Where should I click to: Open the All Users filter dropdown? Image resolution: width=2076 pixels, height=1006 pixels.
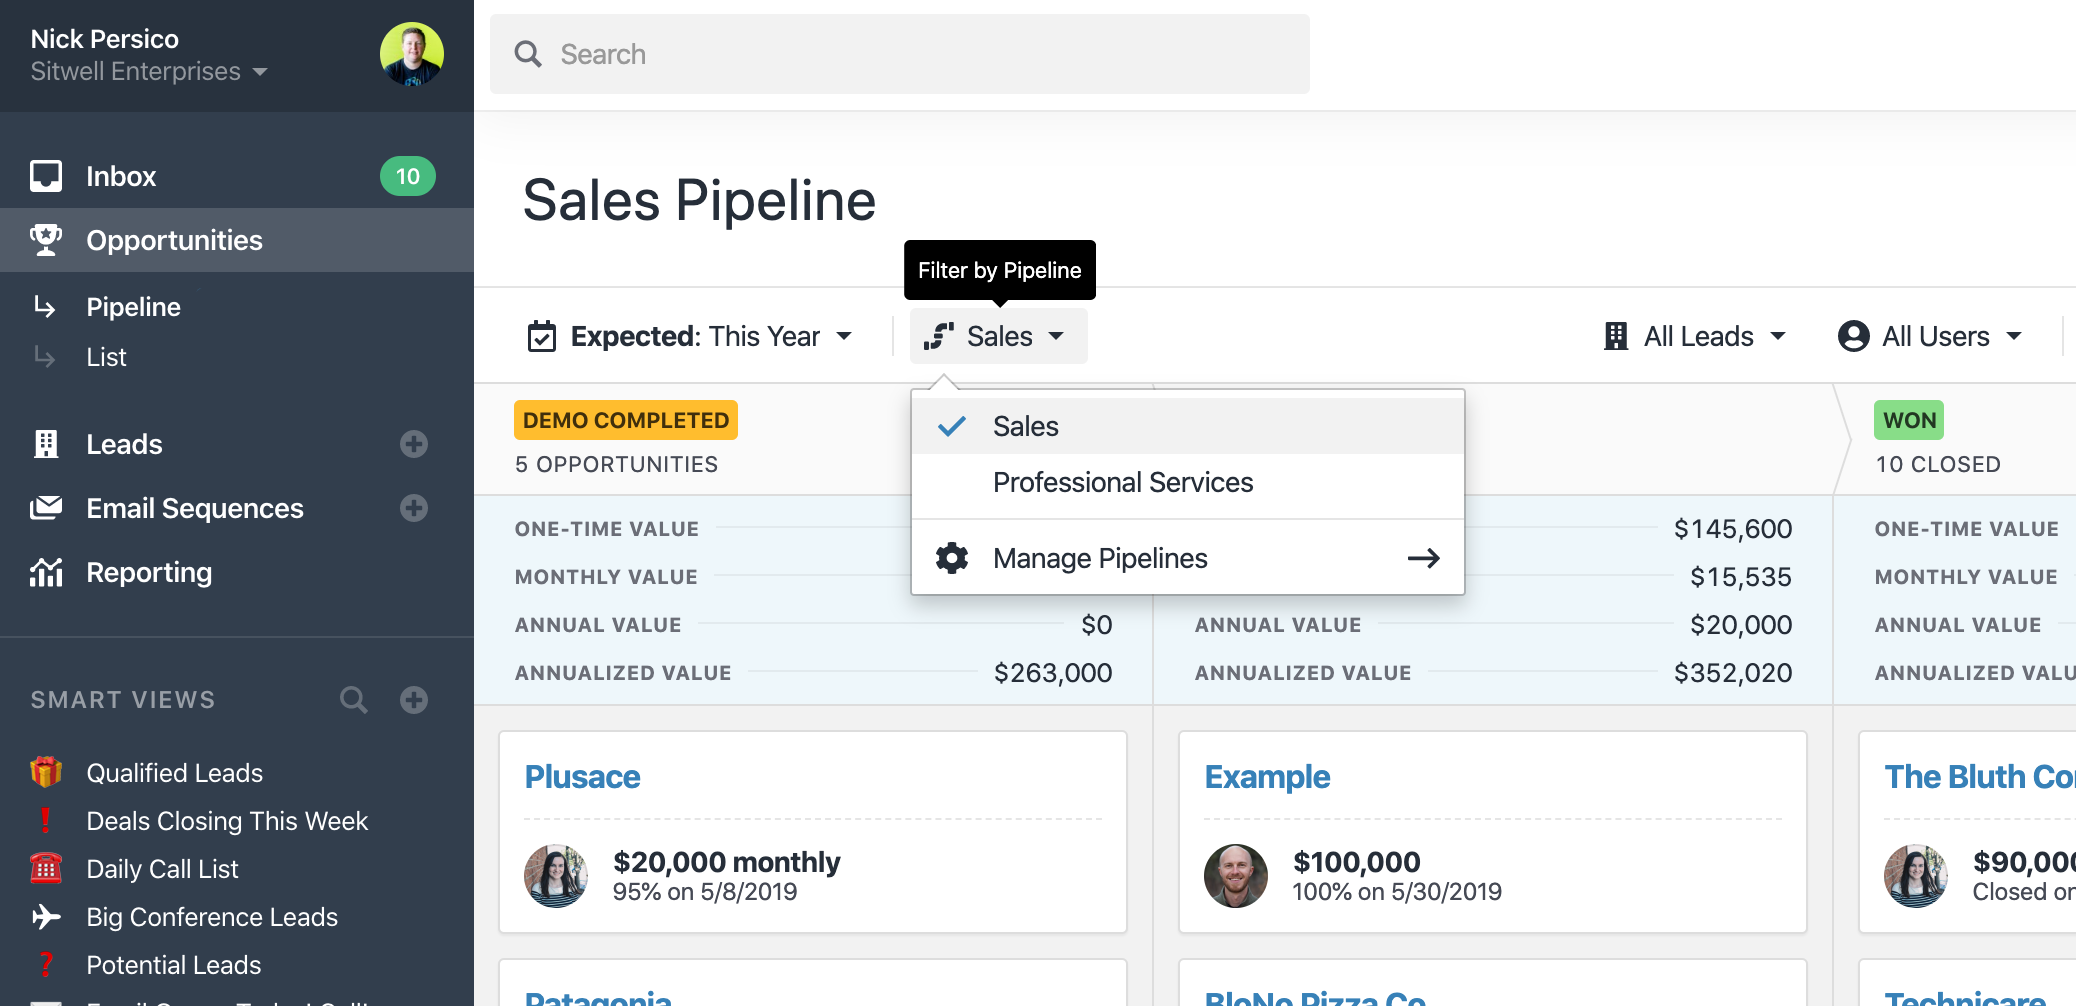1930,337
